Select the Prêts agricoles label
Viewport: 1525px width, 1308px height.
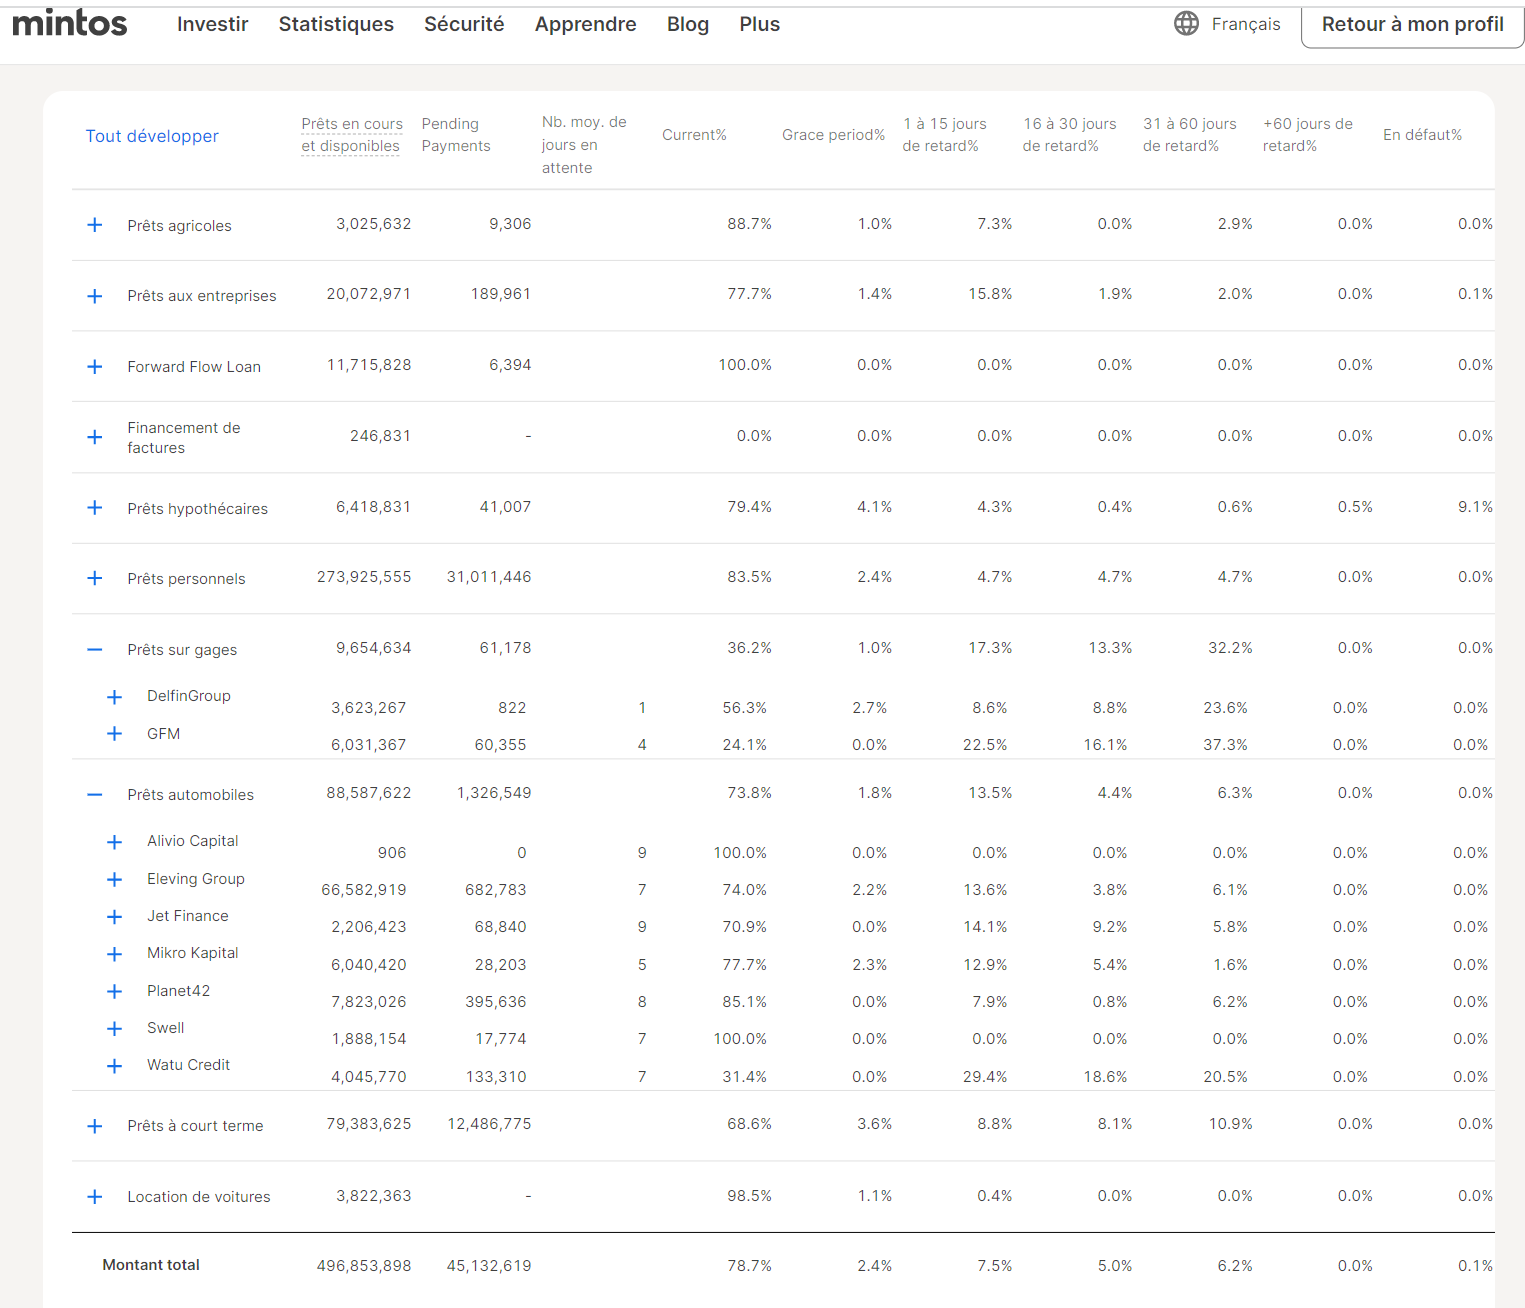(x=179, y=226)
